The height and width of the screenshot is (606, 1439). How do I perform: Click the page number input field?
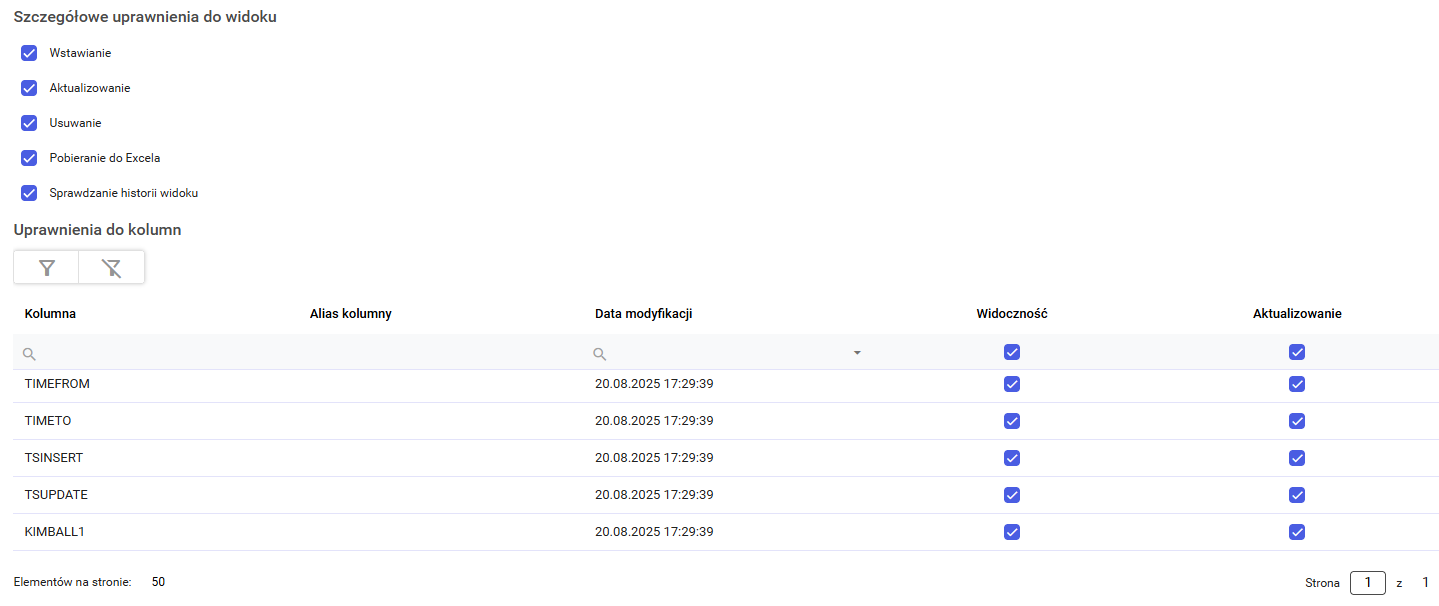pos(1367,583)
